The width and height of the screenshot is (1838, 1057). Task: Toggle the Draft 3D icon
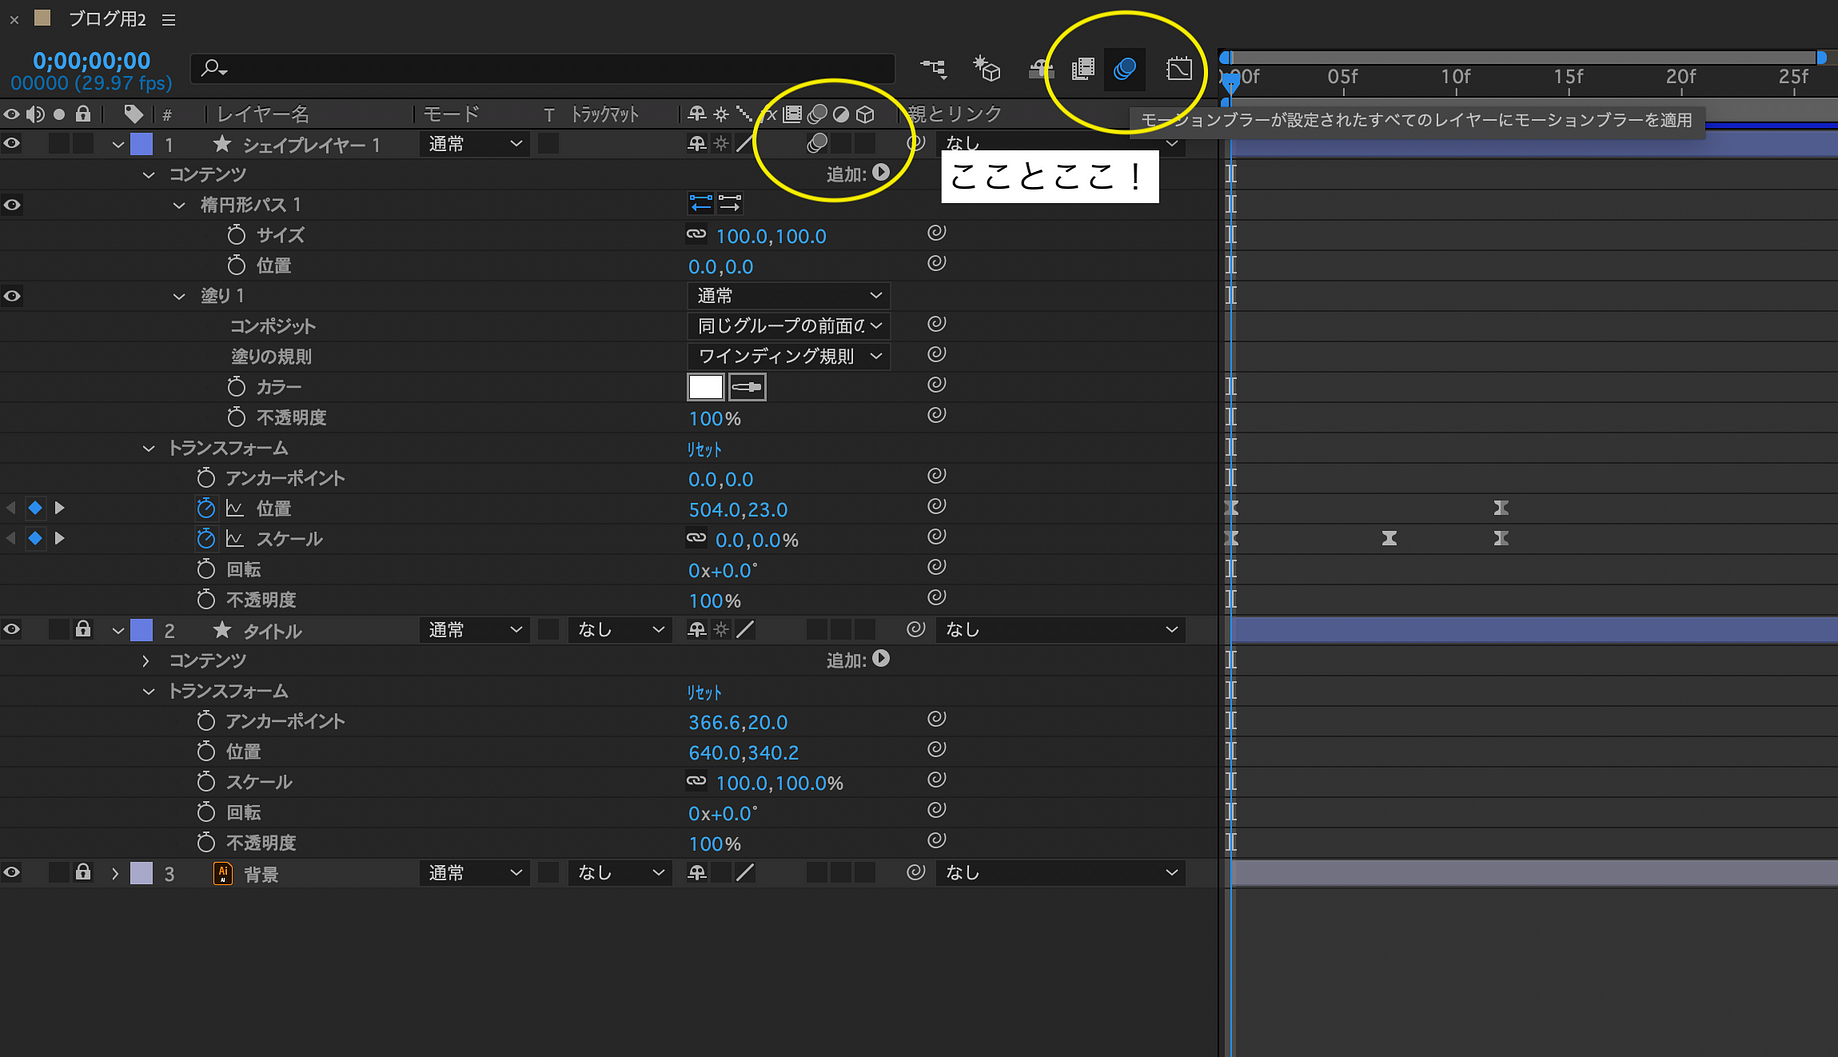pyautogui.click(x=987, y=68)
